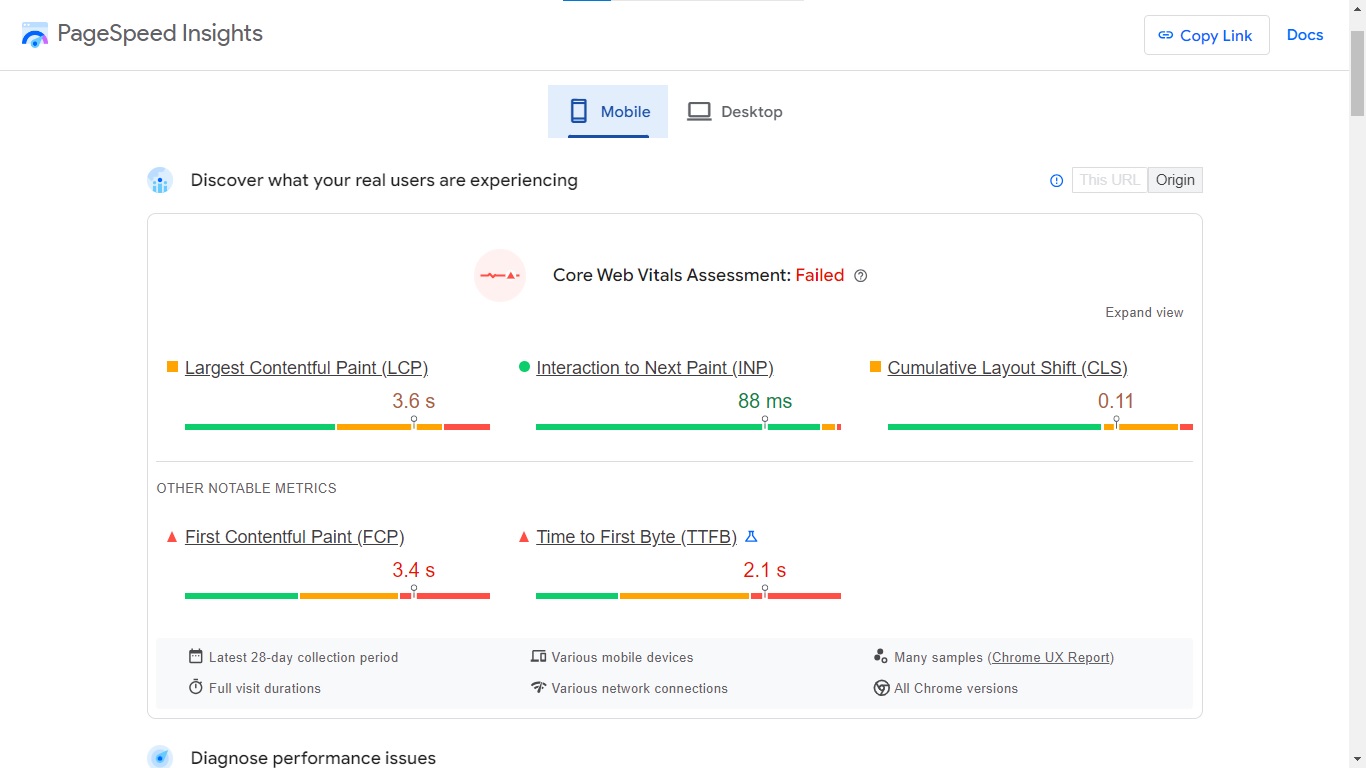1366x768 pixels.
Task: Click the samples icon near Many samples
Action: pos(881,656)
